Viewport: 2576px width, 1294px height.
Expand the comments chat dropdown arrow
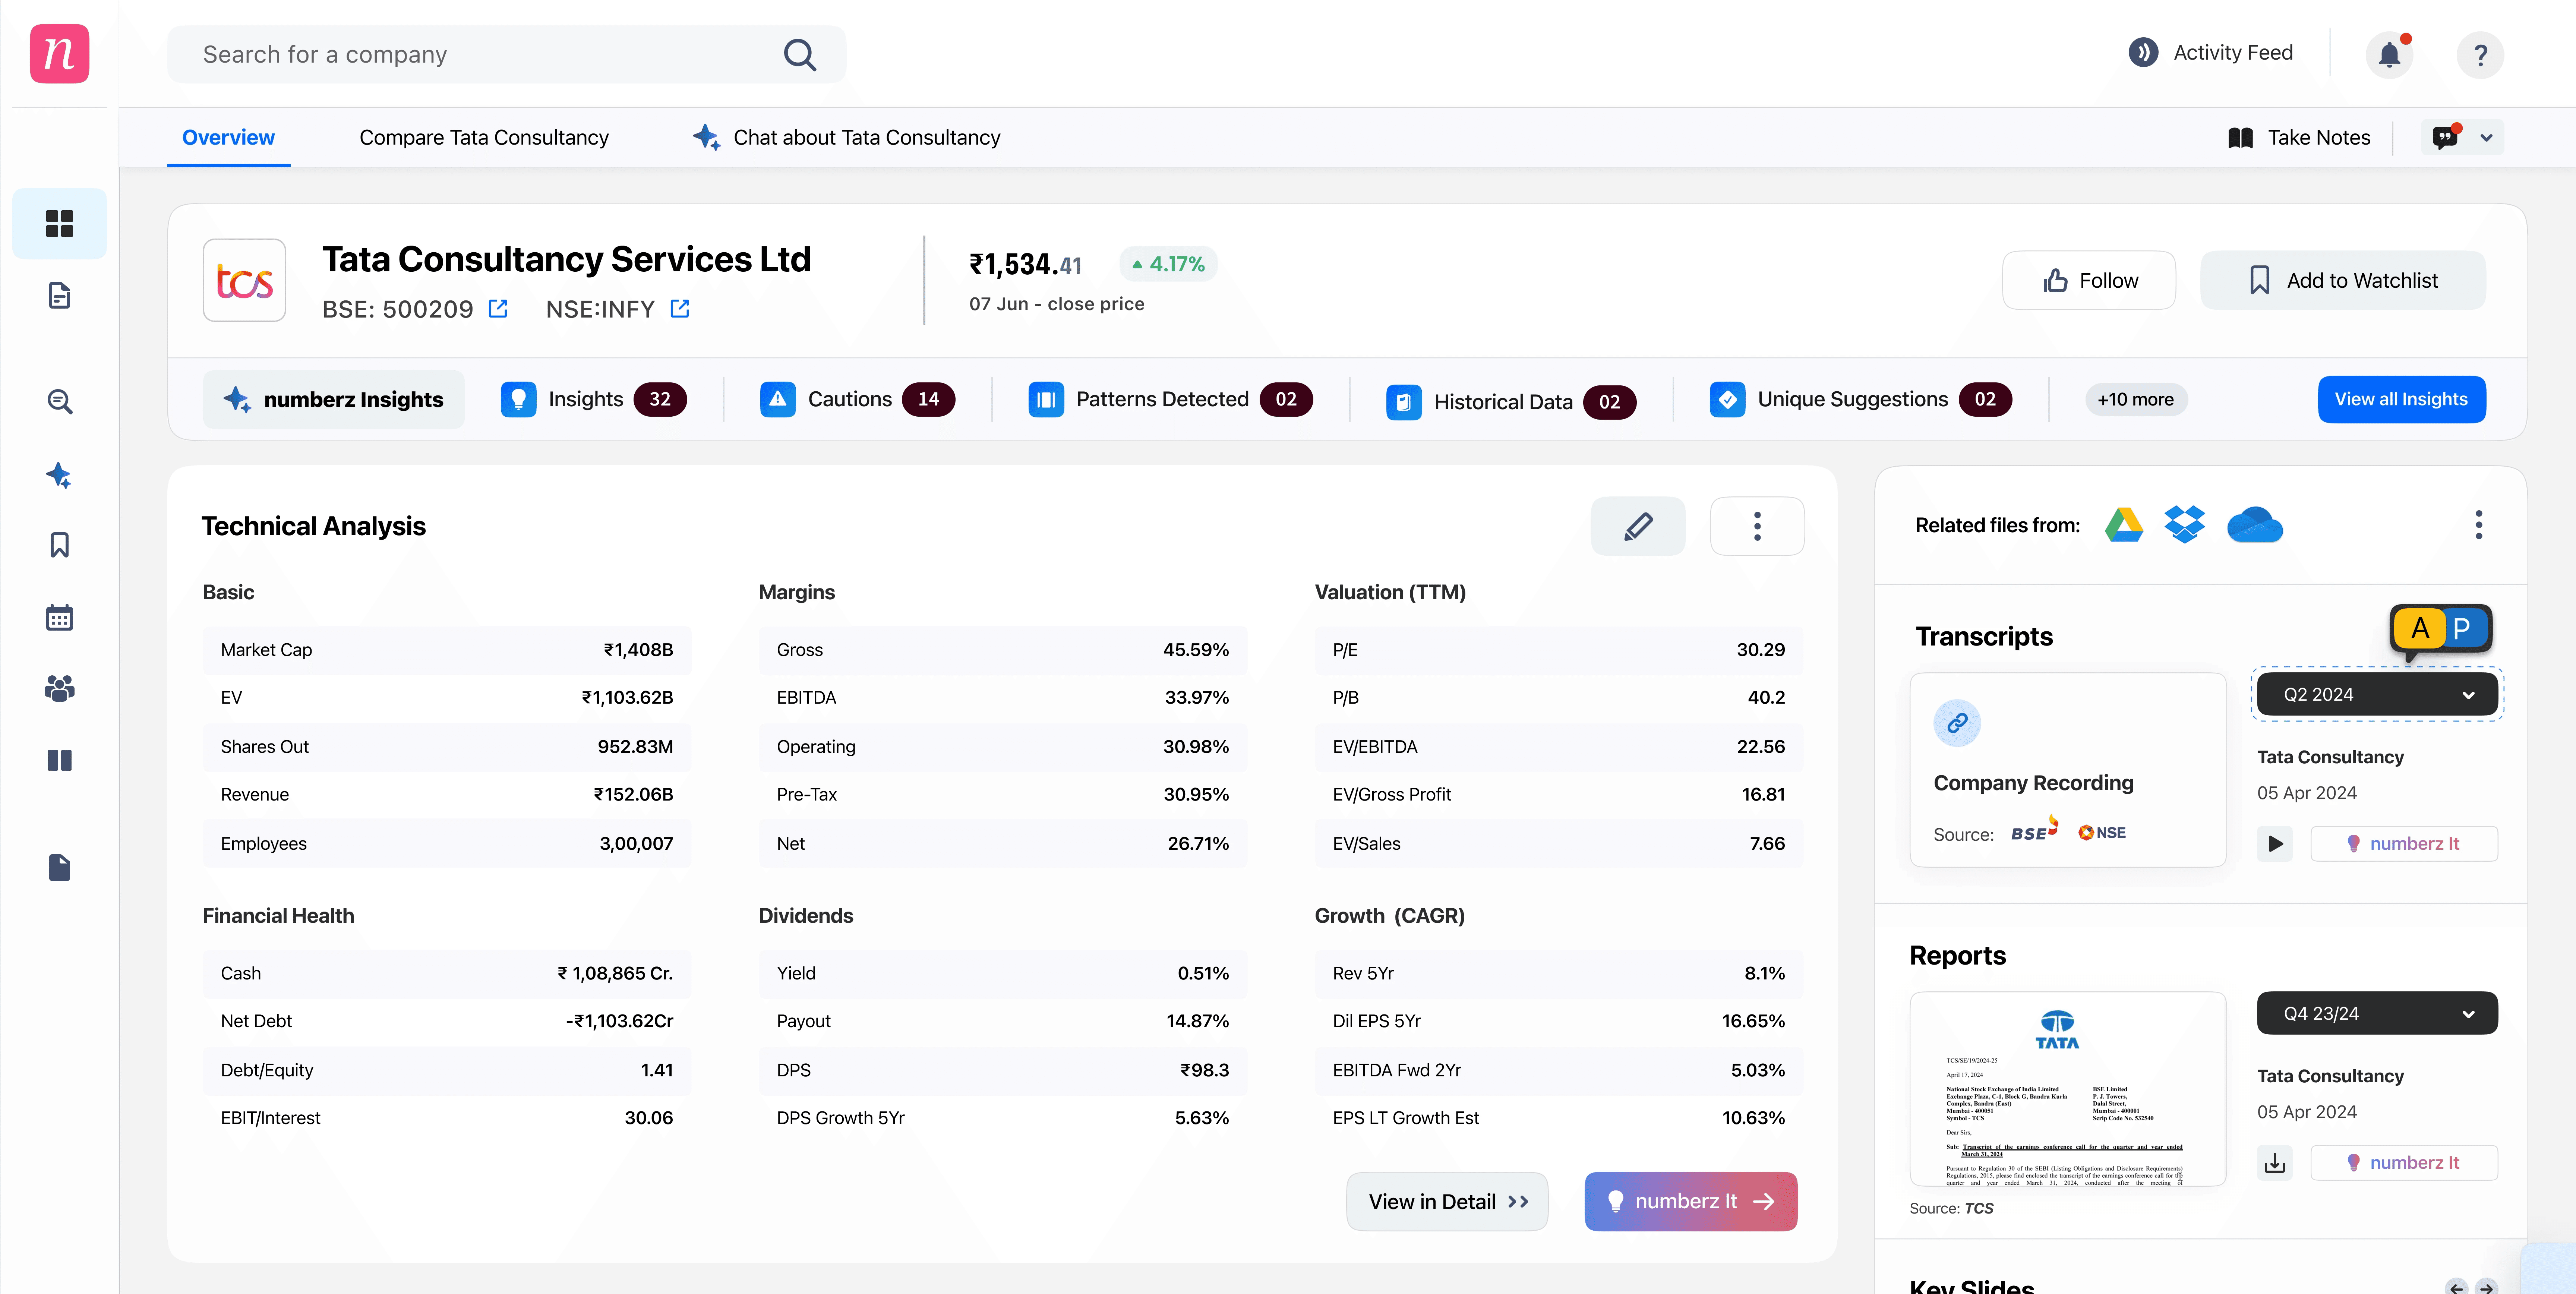coord(2486,137)
